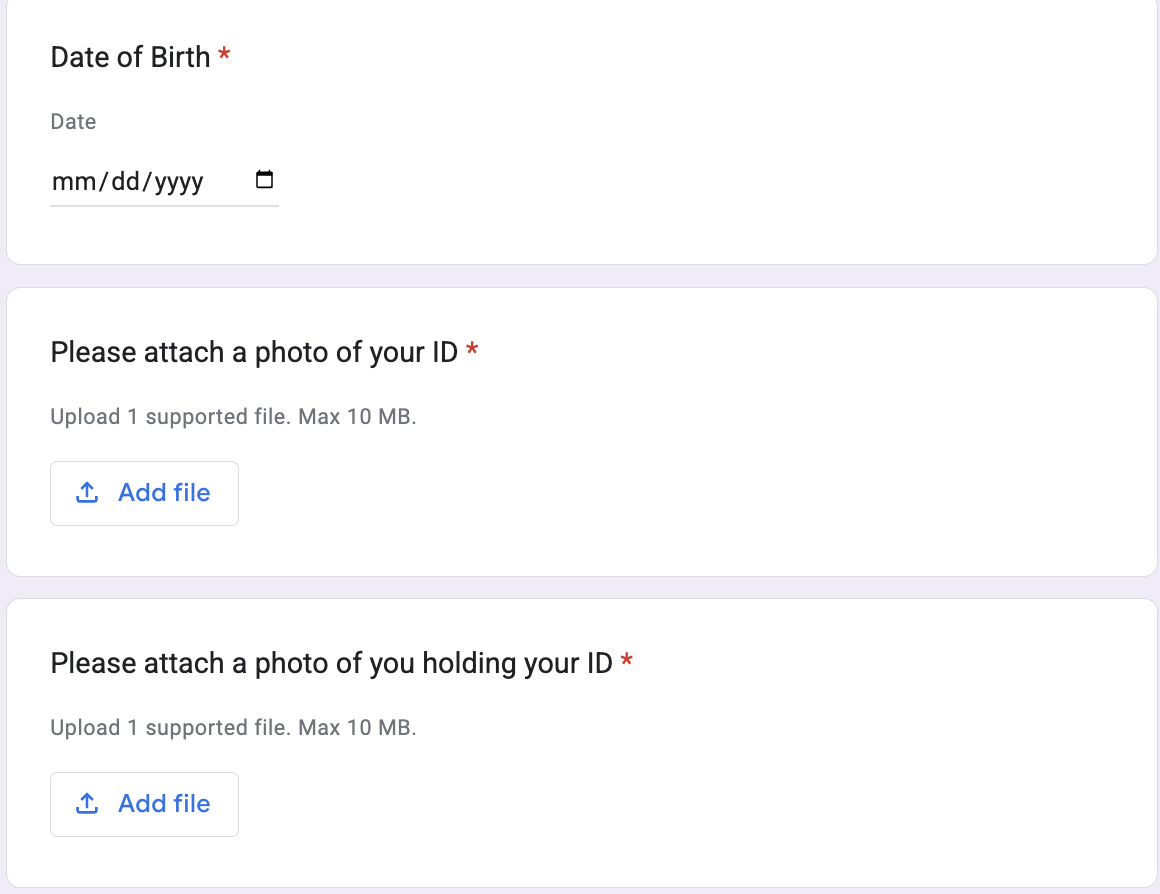This screenshot has height=894, width=1160.
Task: Click the upload arrow icon under holding your ID
Action: tap(87, 804)
